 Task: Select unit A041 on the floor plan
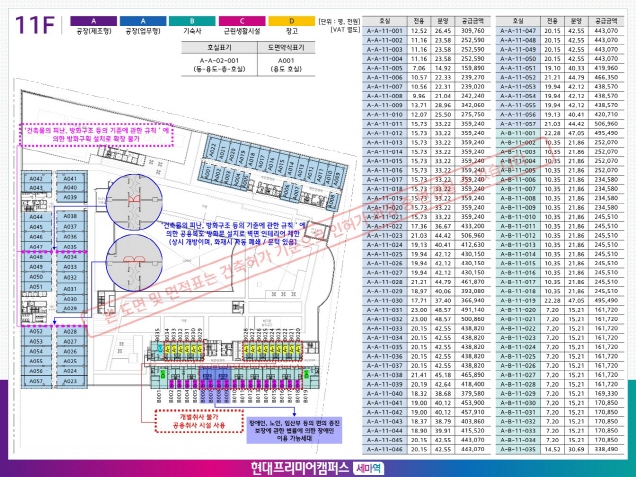click(70, 177)
